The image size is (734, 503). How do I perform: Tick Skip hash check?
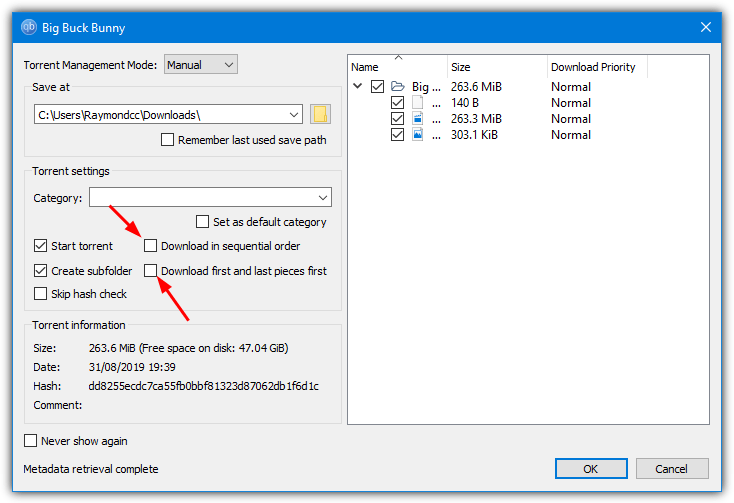point(41,294)
